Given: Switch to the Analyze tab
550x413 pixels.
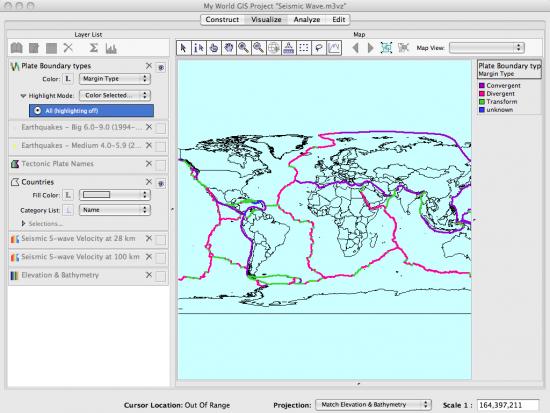Looking at the screenshot, I should (307, 20).
